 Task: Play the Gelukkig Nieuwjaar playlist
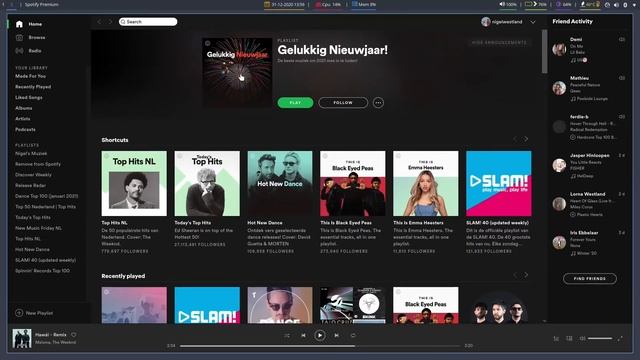pyautogui.click(x=296, y=102)
